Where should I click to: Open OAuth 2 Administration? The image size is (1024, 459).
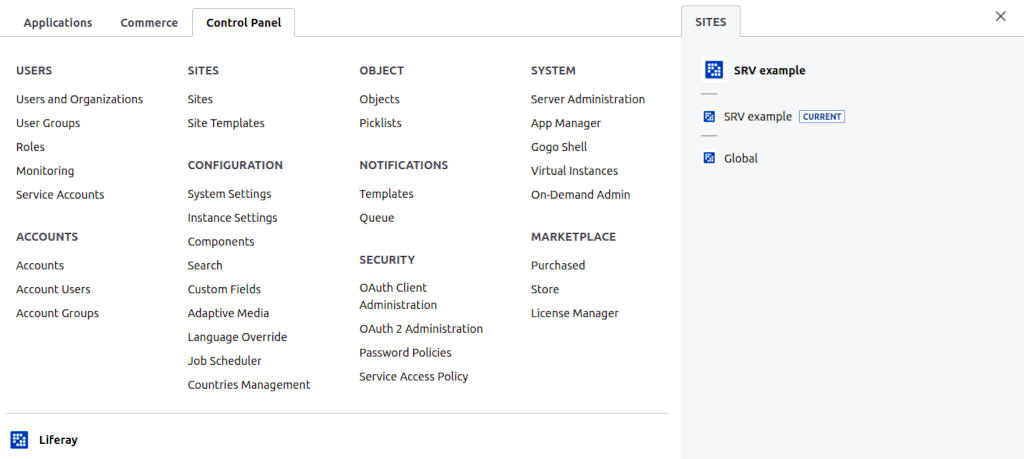421,328
